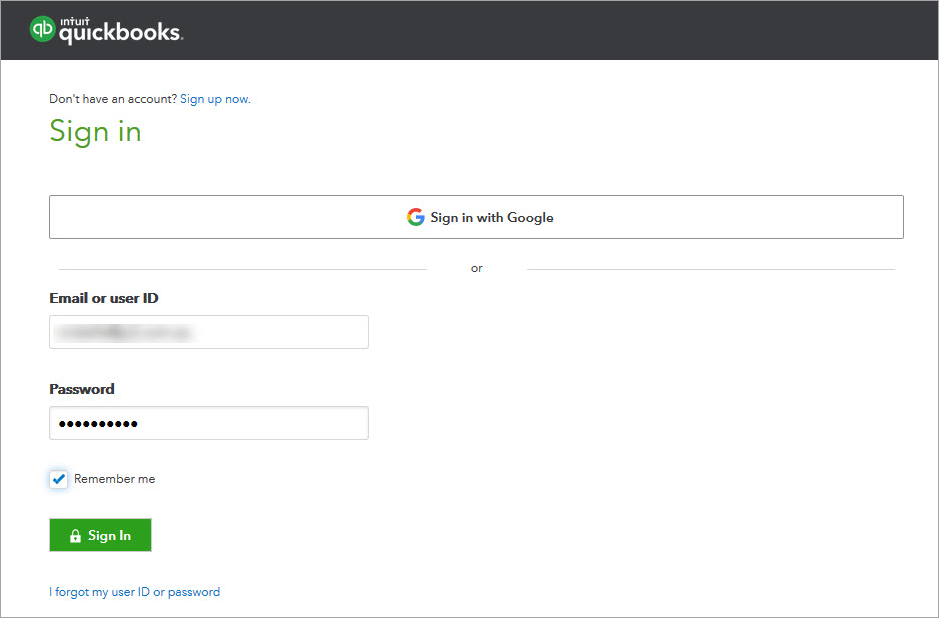The width and height of the screenshot is (939, 618).
Task: Open the Sign up now link
Action: (x=215, y=99)
